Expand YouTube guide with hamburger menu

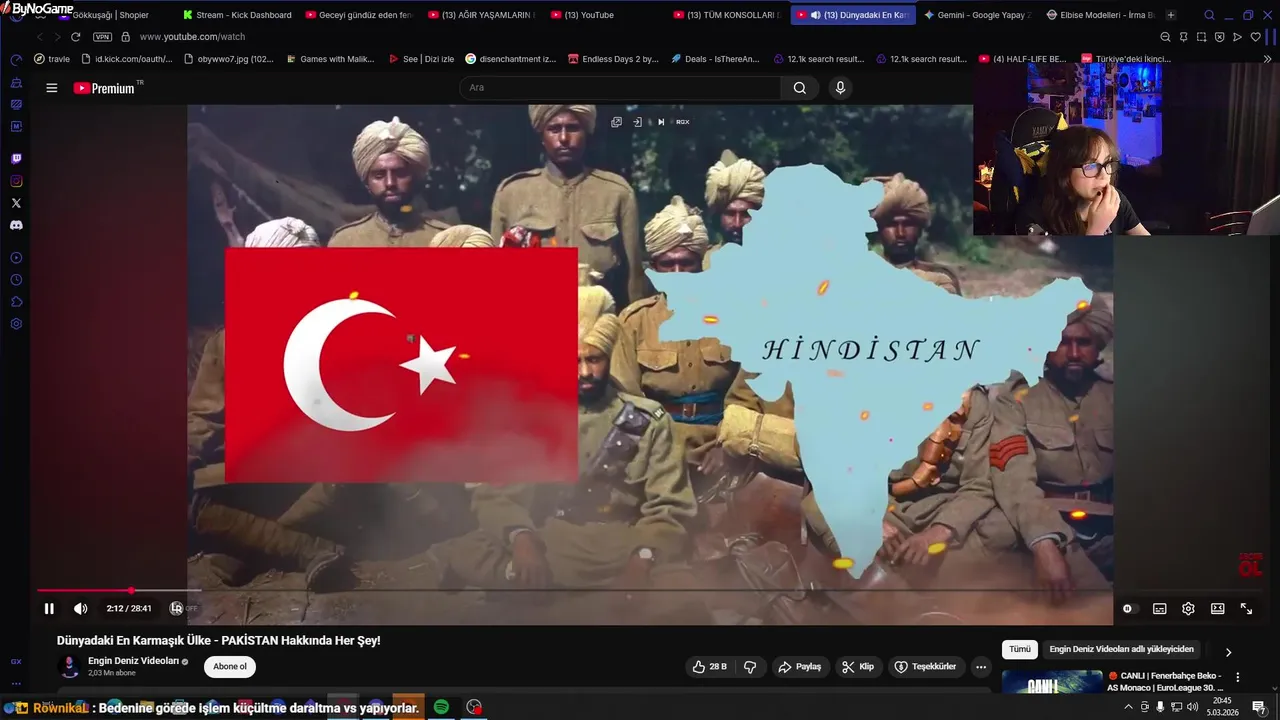[x=52, y=88]
